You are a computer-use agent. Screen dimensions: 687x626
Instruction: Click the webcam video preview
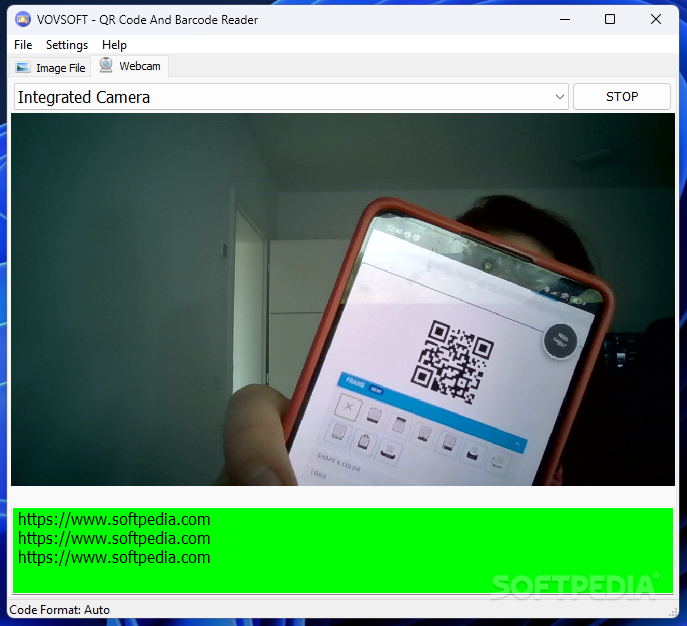pyautogui.click(x=343, y=299)
